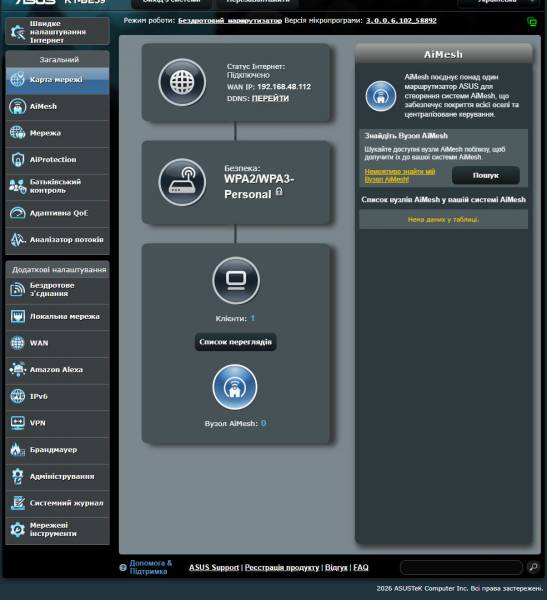Click the AiMesh description icon in right panel
The width and height of the screenshot is (547, 600).
pos(380,96)
